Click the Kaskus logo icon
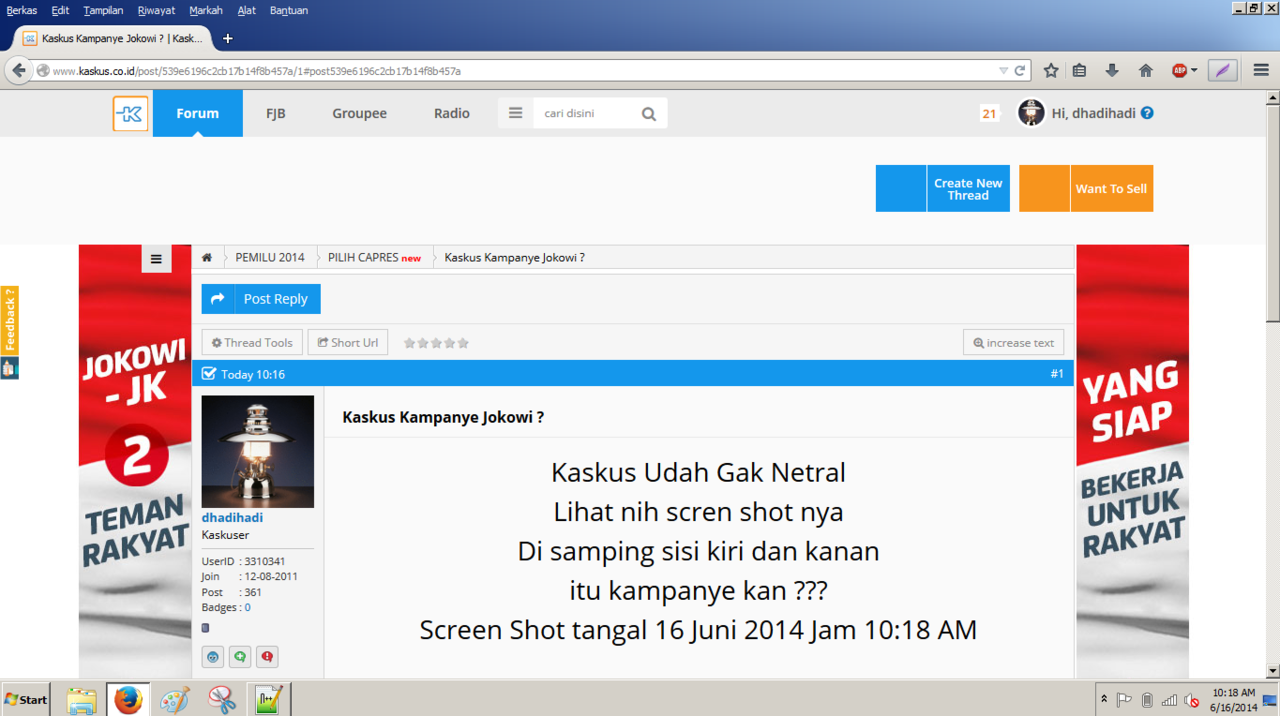 (x=130, y=113)
